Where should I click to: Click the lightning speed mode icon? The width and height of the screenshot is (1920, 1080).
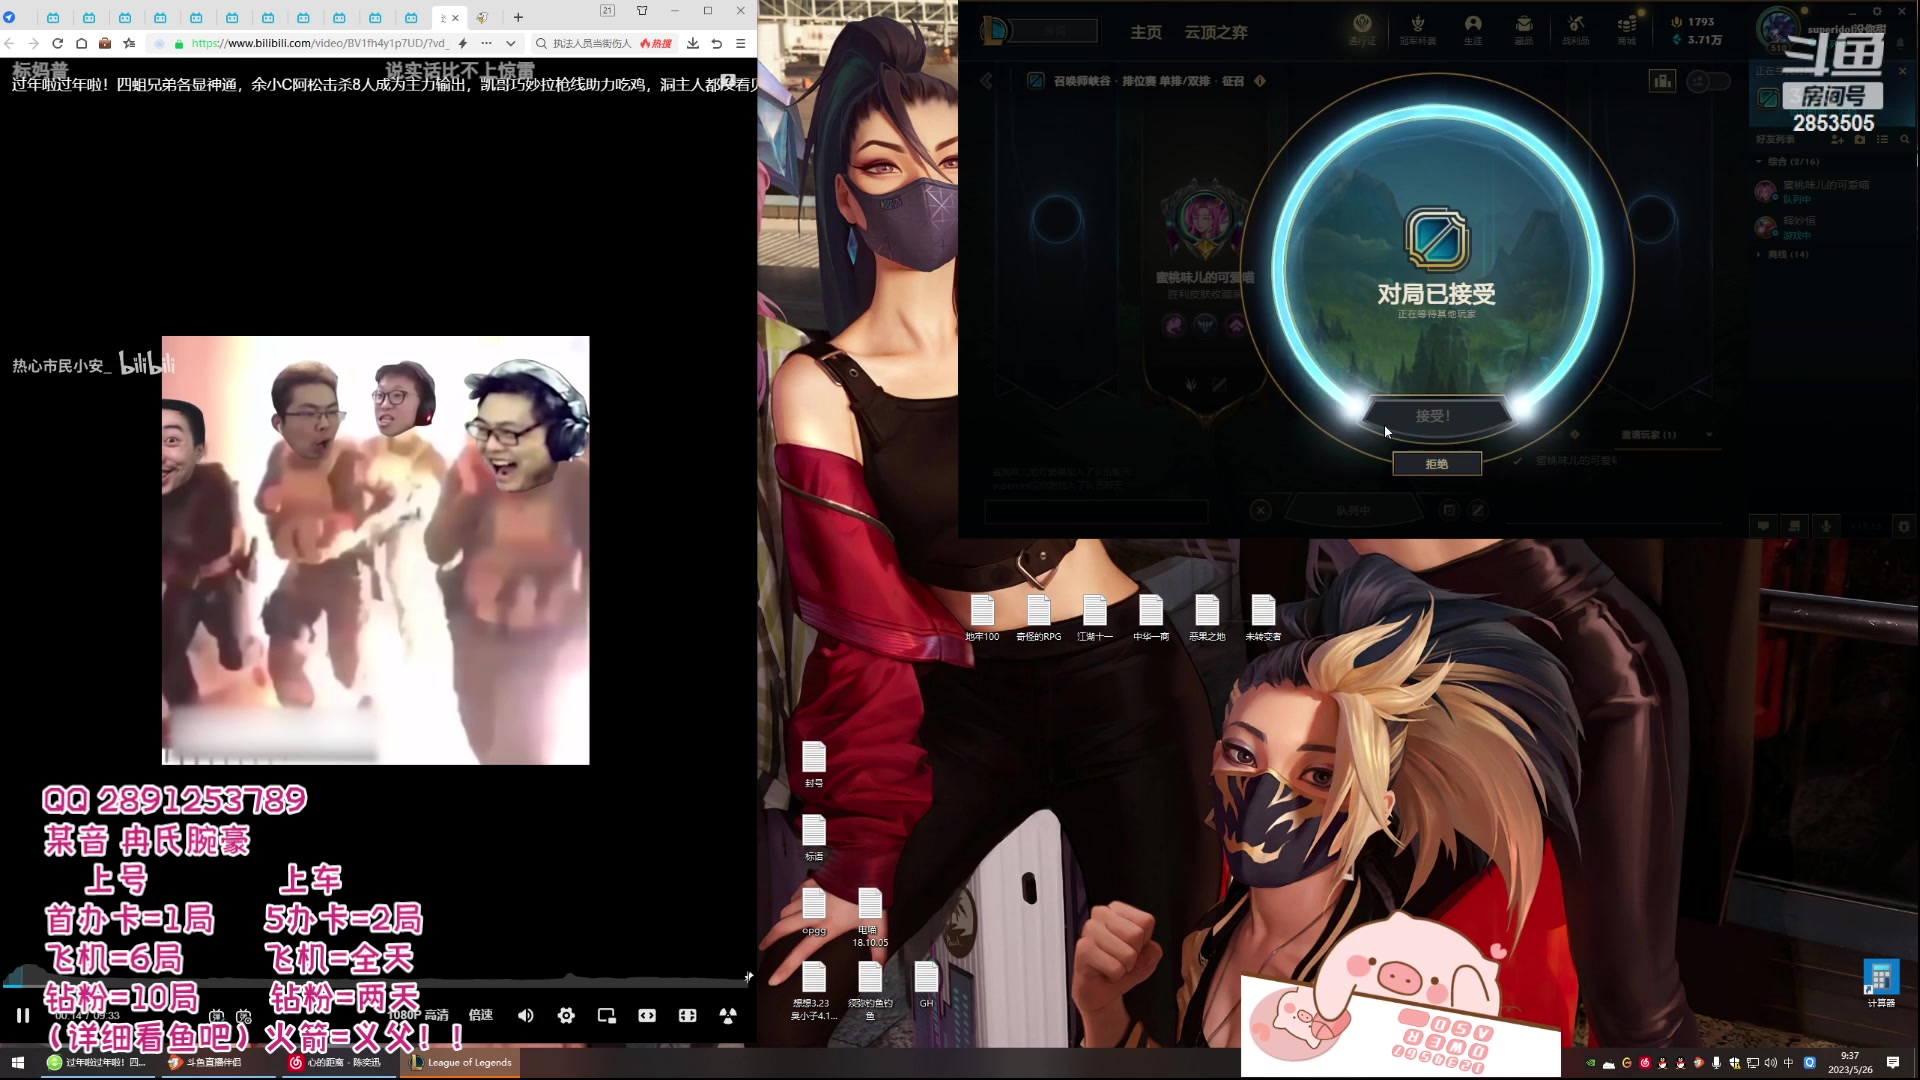pos(462,43)
